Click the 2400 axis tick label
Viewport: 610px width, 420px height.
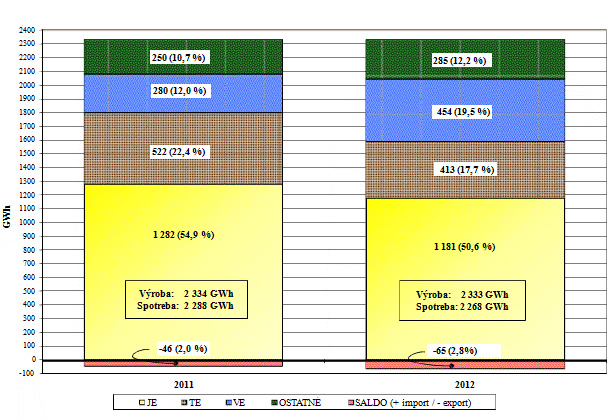27,30
